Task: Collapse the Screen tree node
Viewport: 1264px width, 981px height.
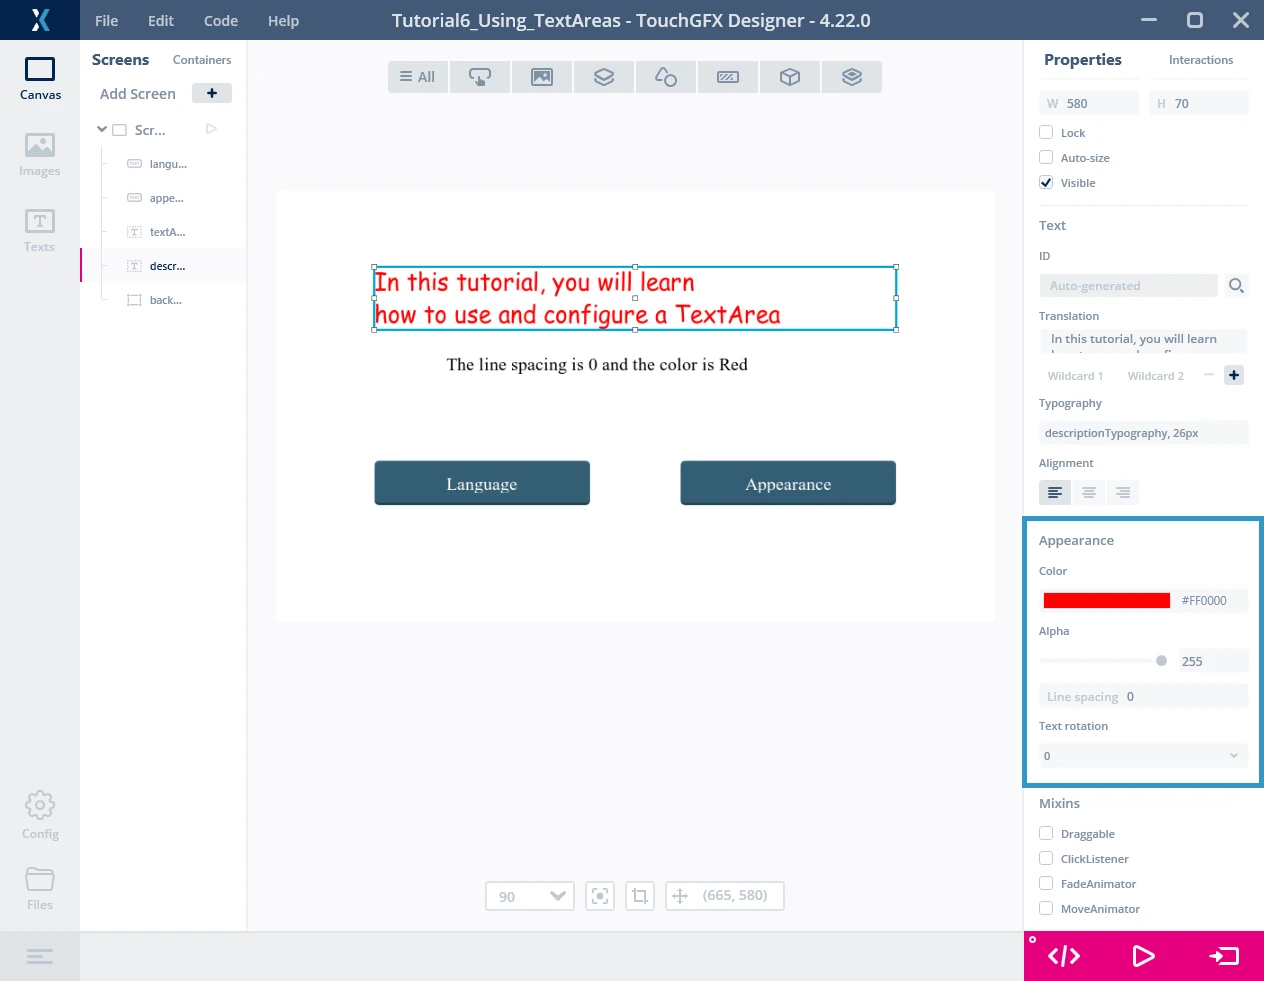Action: tap(102, 130)
